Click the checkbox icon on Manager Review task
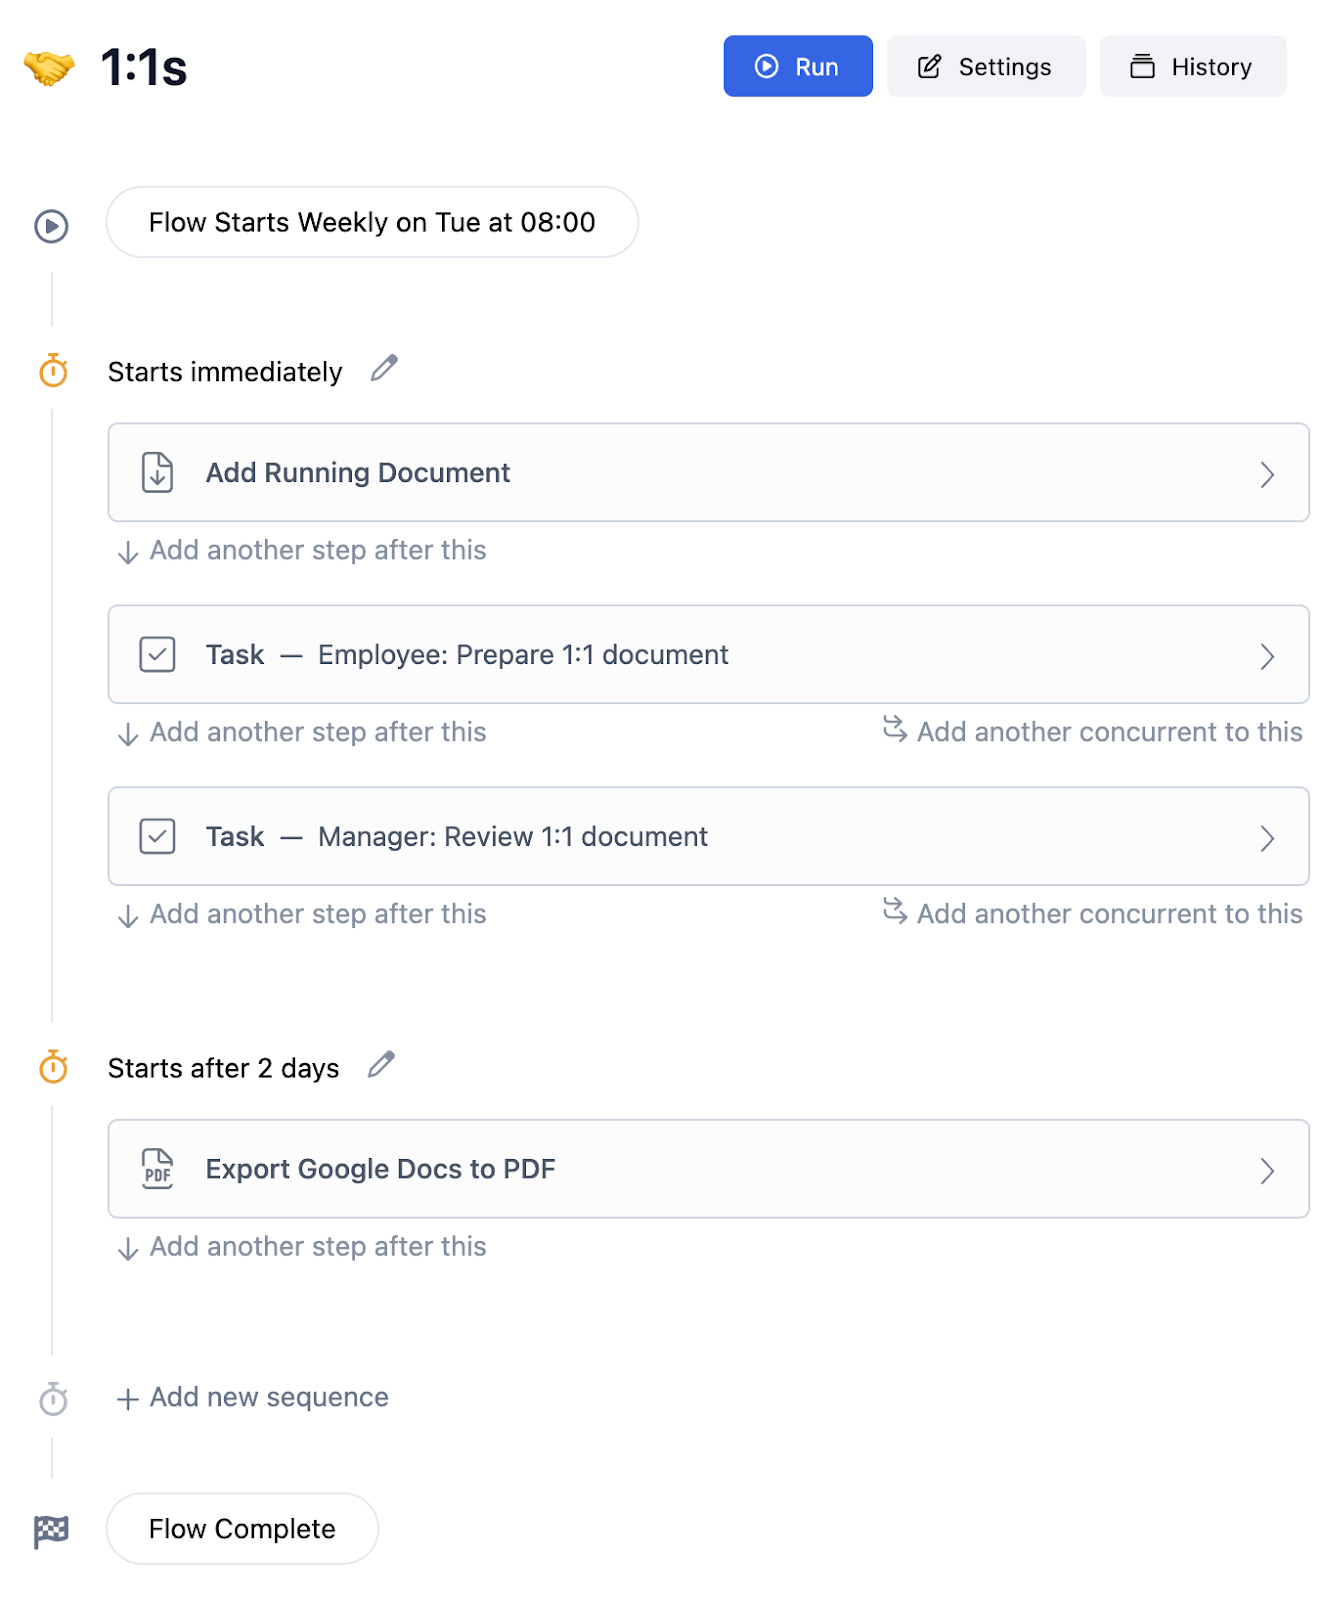The width and height of the screenshot is (1322, 1600). coord(157,837)
